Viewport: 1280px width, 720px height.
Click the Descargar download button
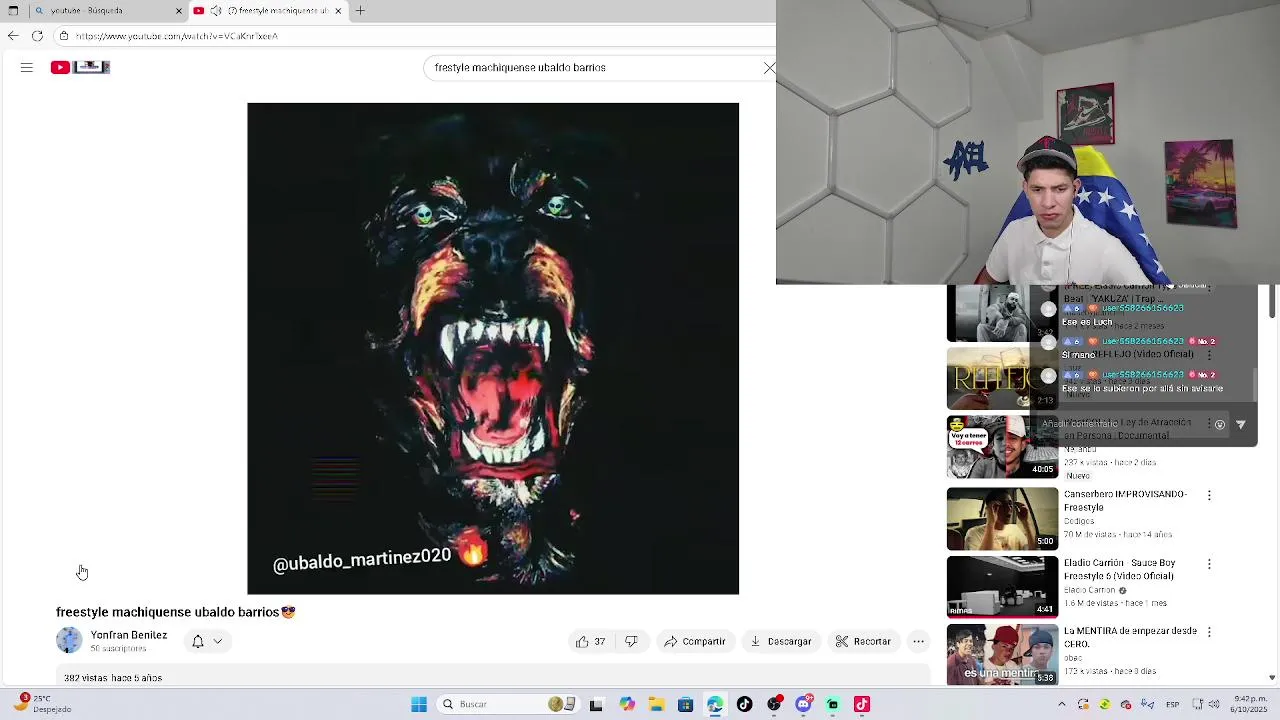tap(781, 642)
